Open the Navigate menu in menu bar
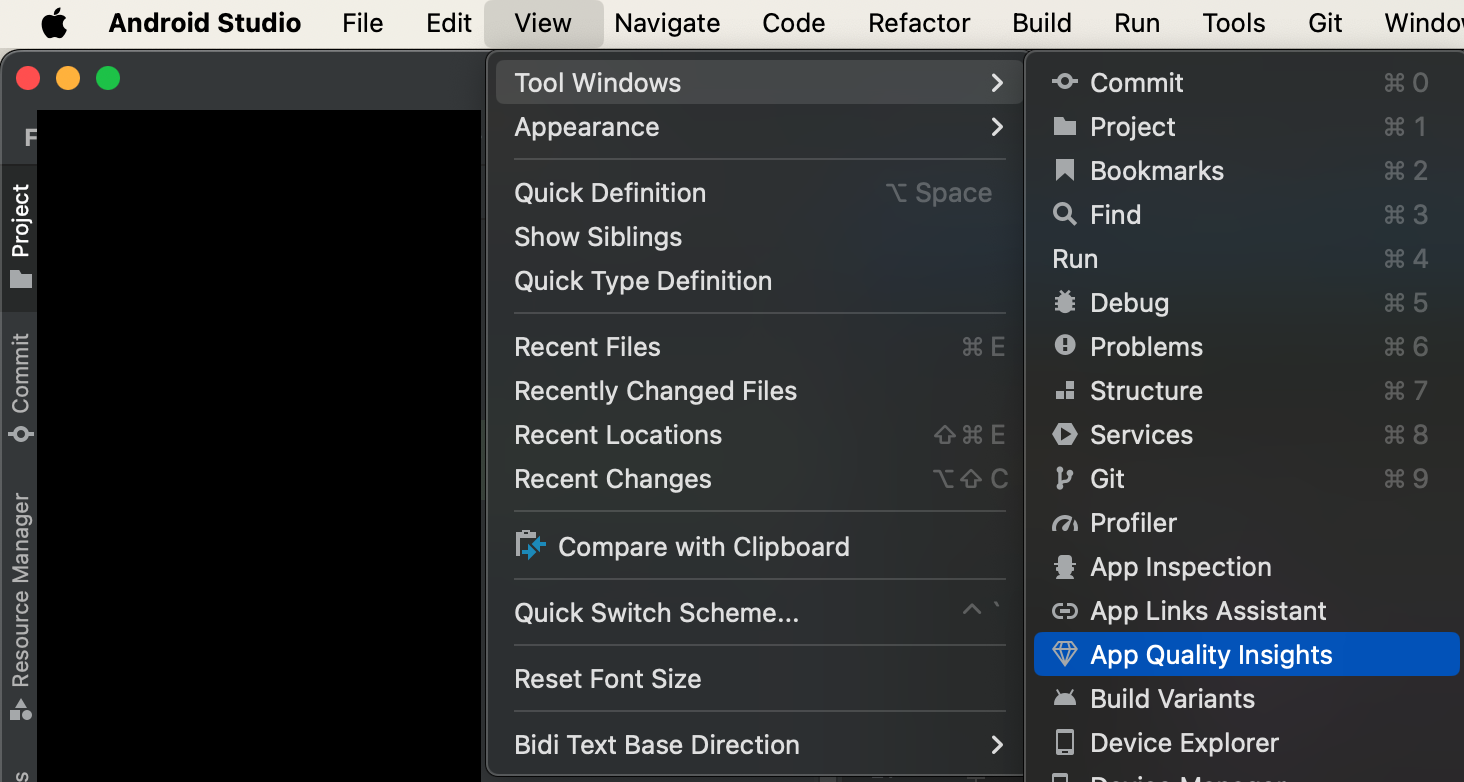Viewport: 1464px width, 782px height. point(667,23)
